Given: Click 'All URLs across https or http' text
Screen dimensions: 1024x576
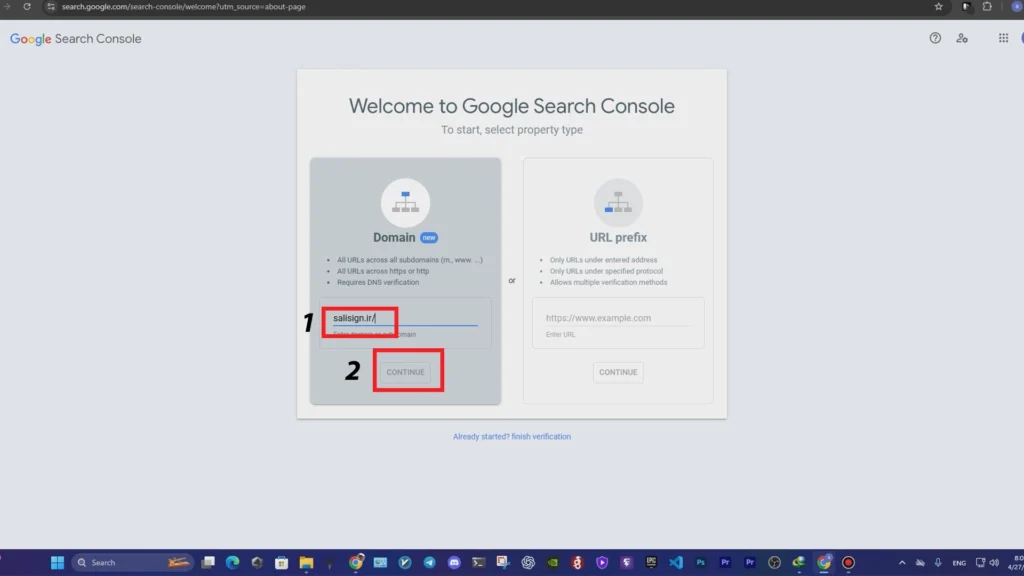Looking at the screenshot, I should pos(383,271).
